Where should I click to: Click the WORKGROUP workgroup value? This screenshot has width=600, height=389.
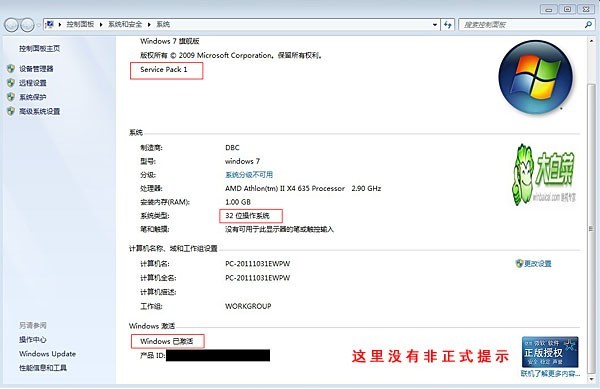(x=248, y=306)
